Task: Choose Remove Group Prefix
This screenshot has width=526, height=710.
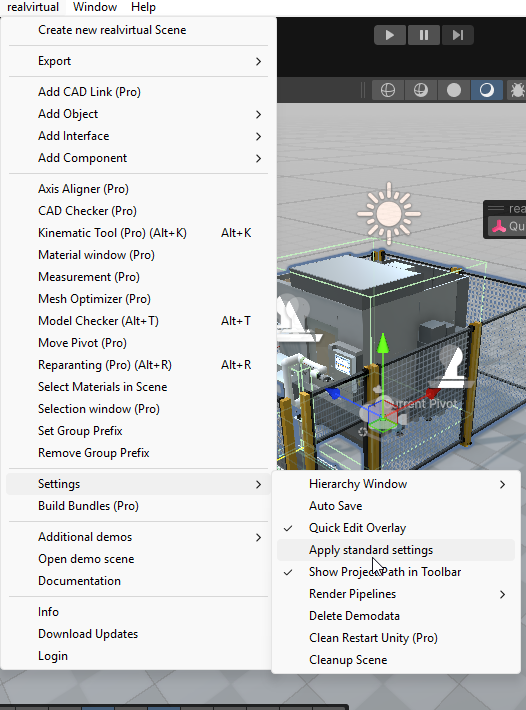Action: (138, 453)
